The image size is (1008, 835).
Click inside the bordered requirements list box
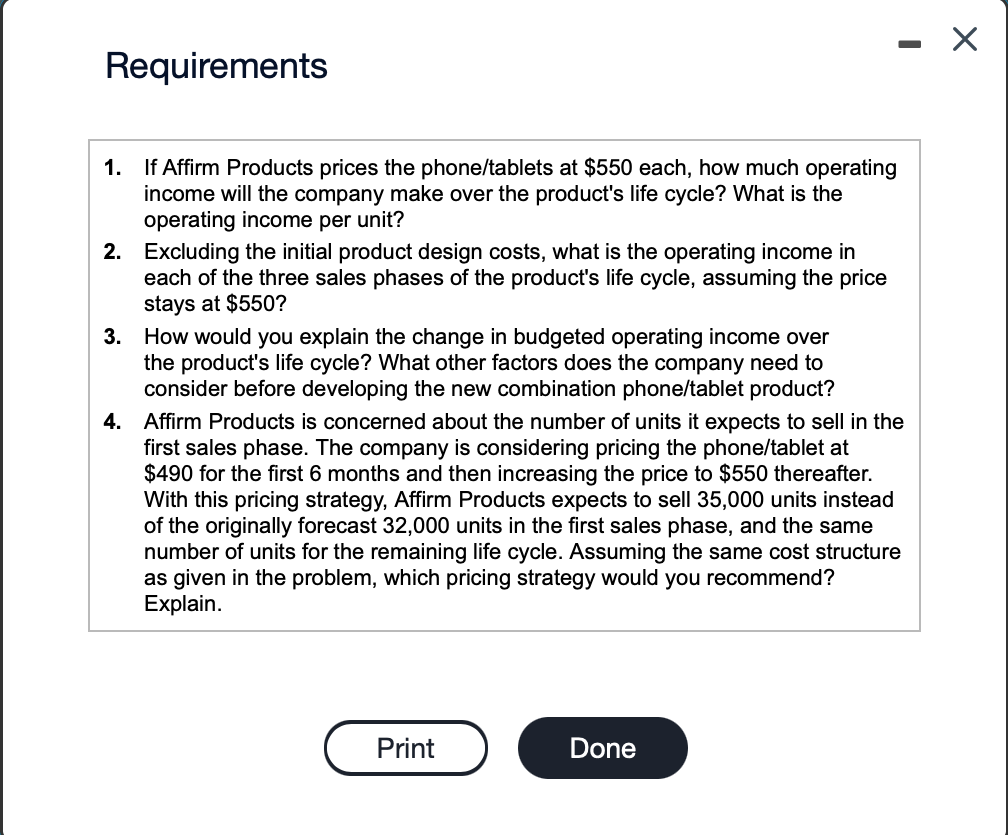[x=504, y=385]
